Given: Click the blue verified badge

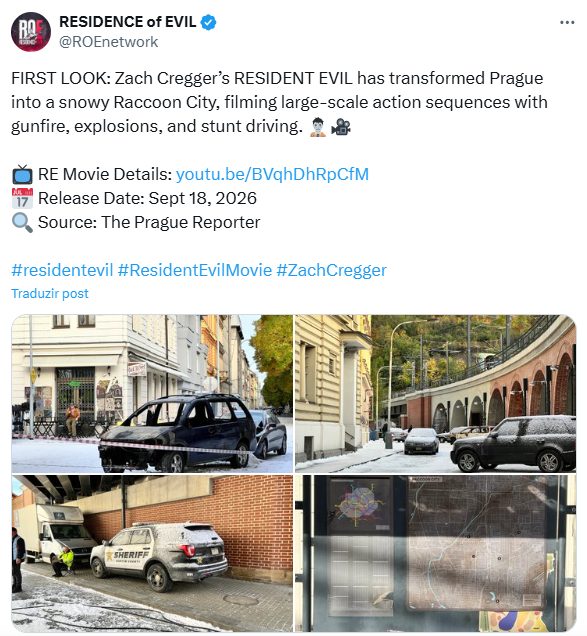Looking at the screenshot, I should click(209, 22).
